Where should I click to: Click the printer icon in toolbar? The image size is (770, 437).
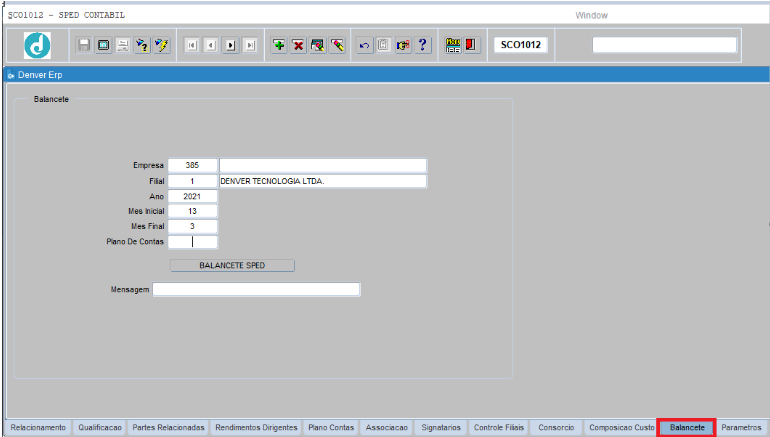point(122,45)
